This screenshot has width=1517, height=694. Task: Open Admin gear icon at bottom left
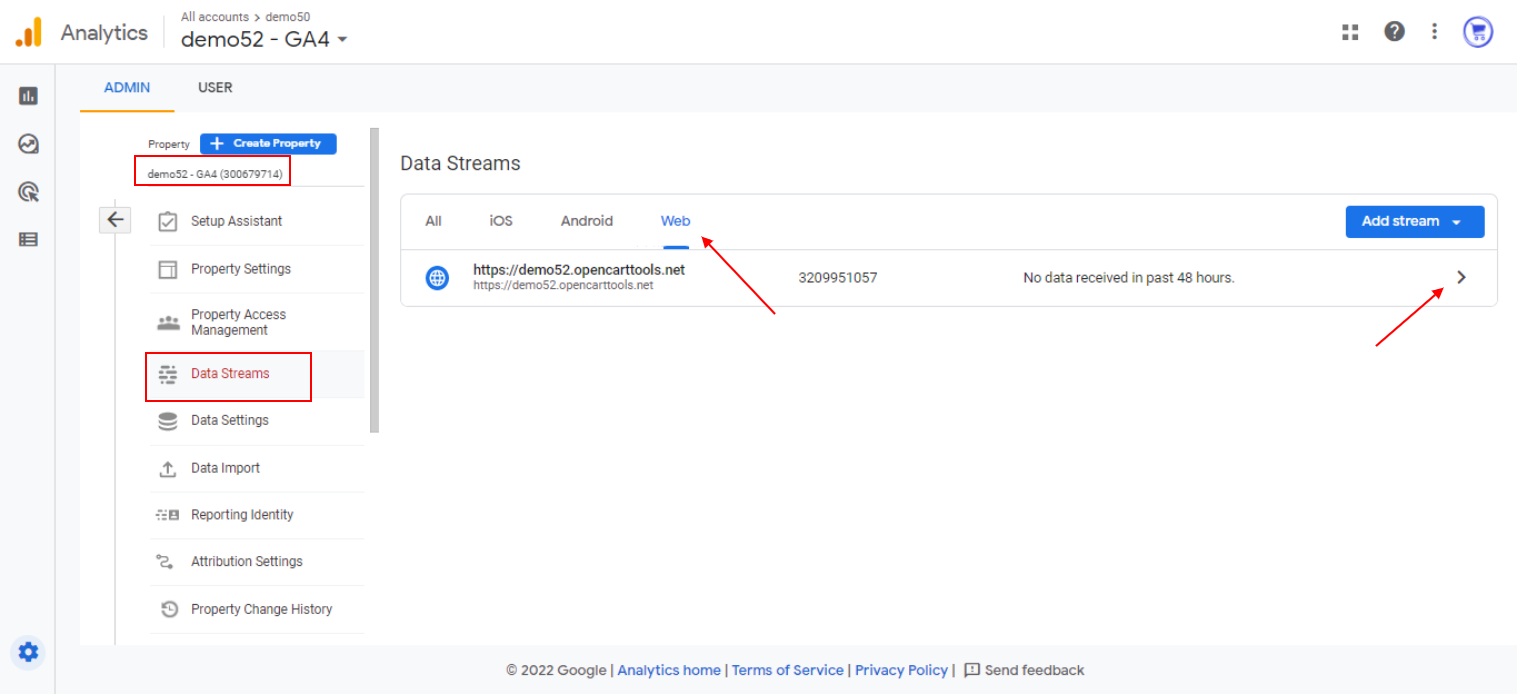coord(28,652)
